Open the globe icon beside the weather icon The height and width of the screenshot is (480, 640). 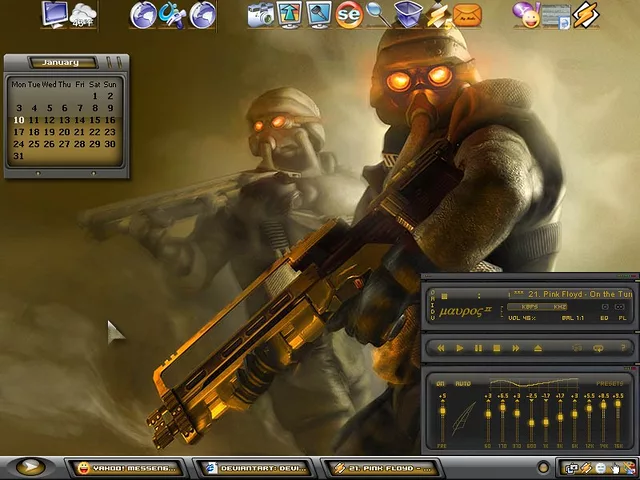143,15
